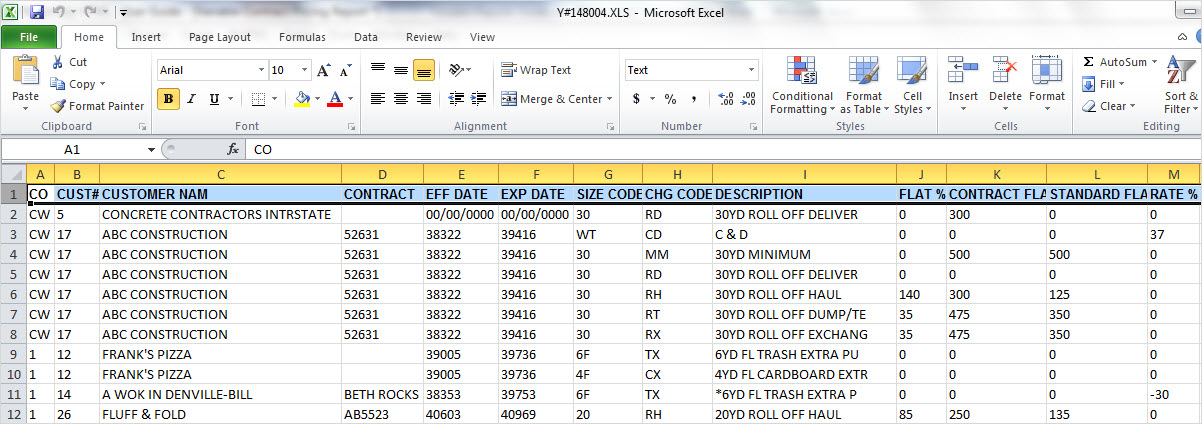
Task: Click the fx Insert Function icon
Action: 233,149
